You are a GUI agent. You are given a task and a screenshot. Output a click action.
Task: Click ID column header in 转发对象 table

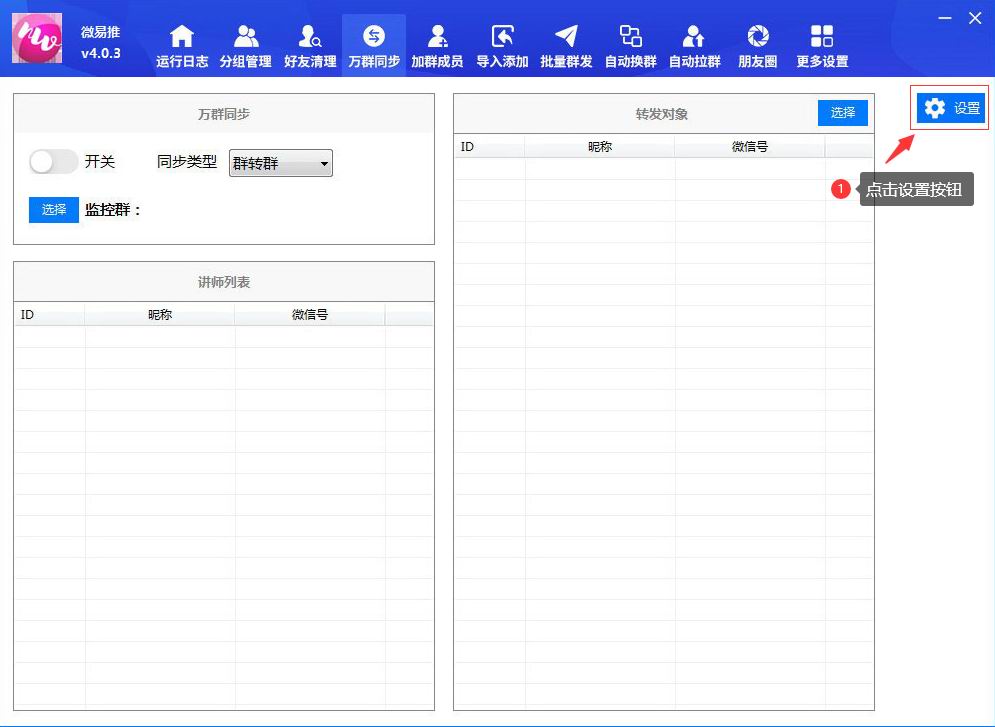point(489,147)
